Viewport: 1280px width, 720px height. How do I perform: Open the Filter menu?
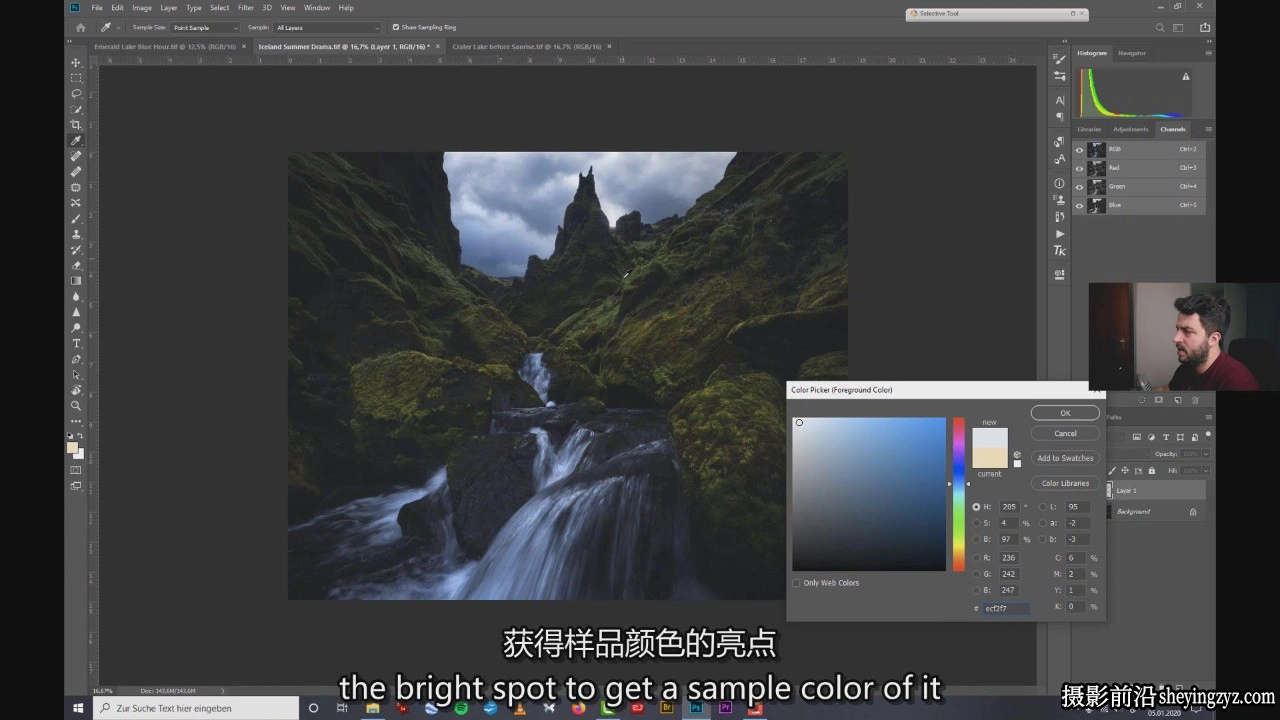[246, 8]
